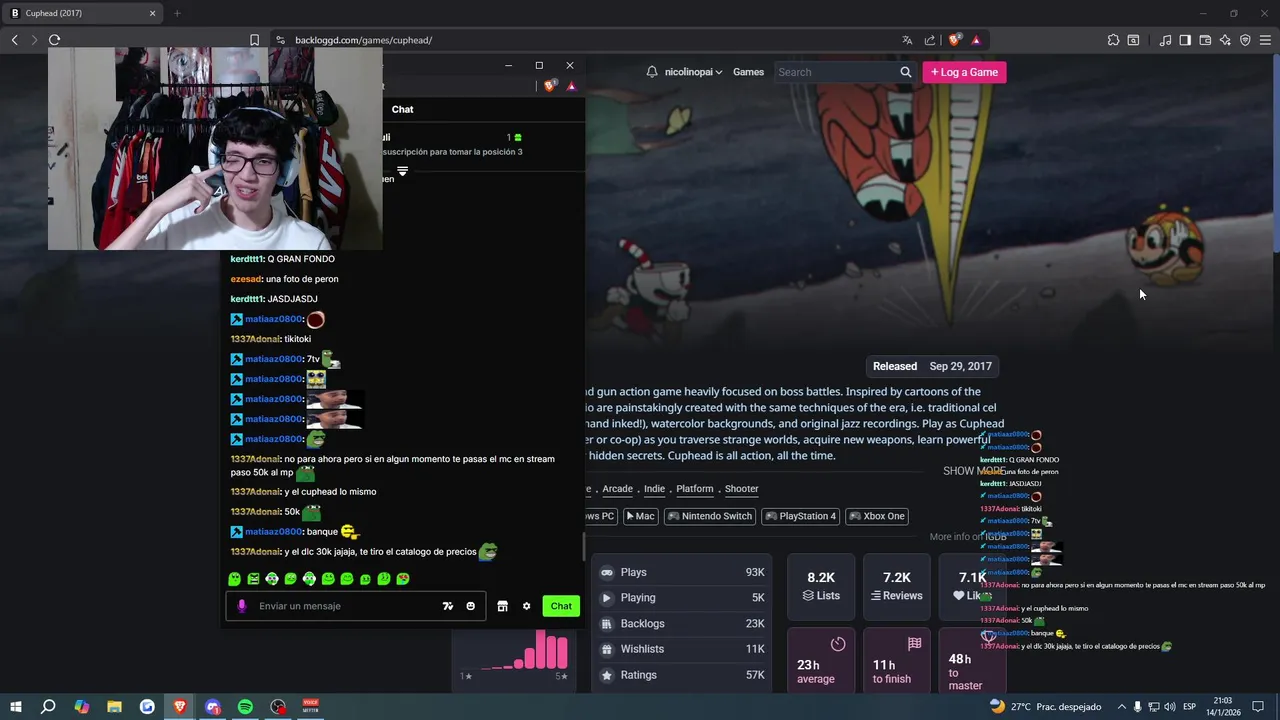This screenshot has width=1280, height=720.
Task: Go back to previous page
Action: [x=14, y=40]
